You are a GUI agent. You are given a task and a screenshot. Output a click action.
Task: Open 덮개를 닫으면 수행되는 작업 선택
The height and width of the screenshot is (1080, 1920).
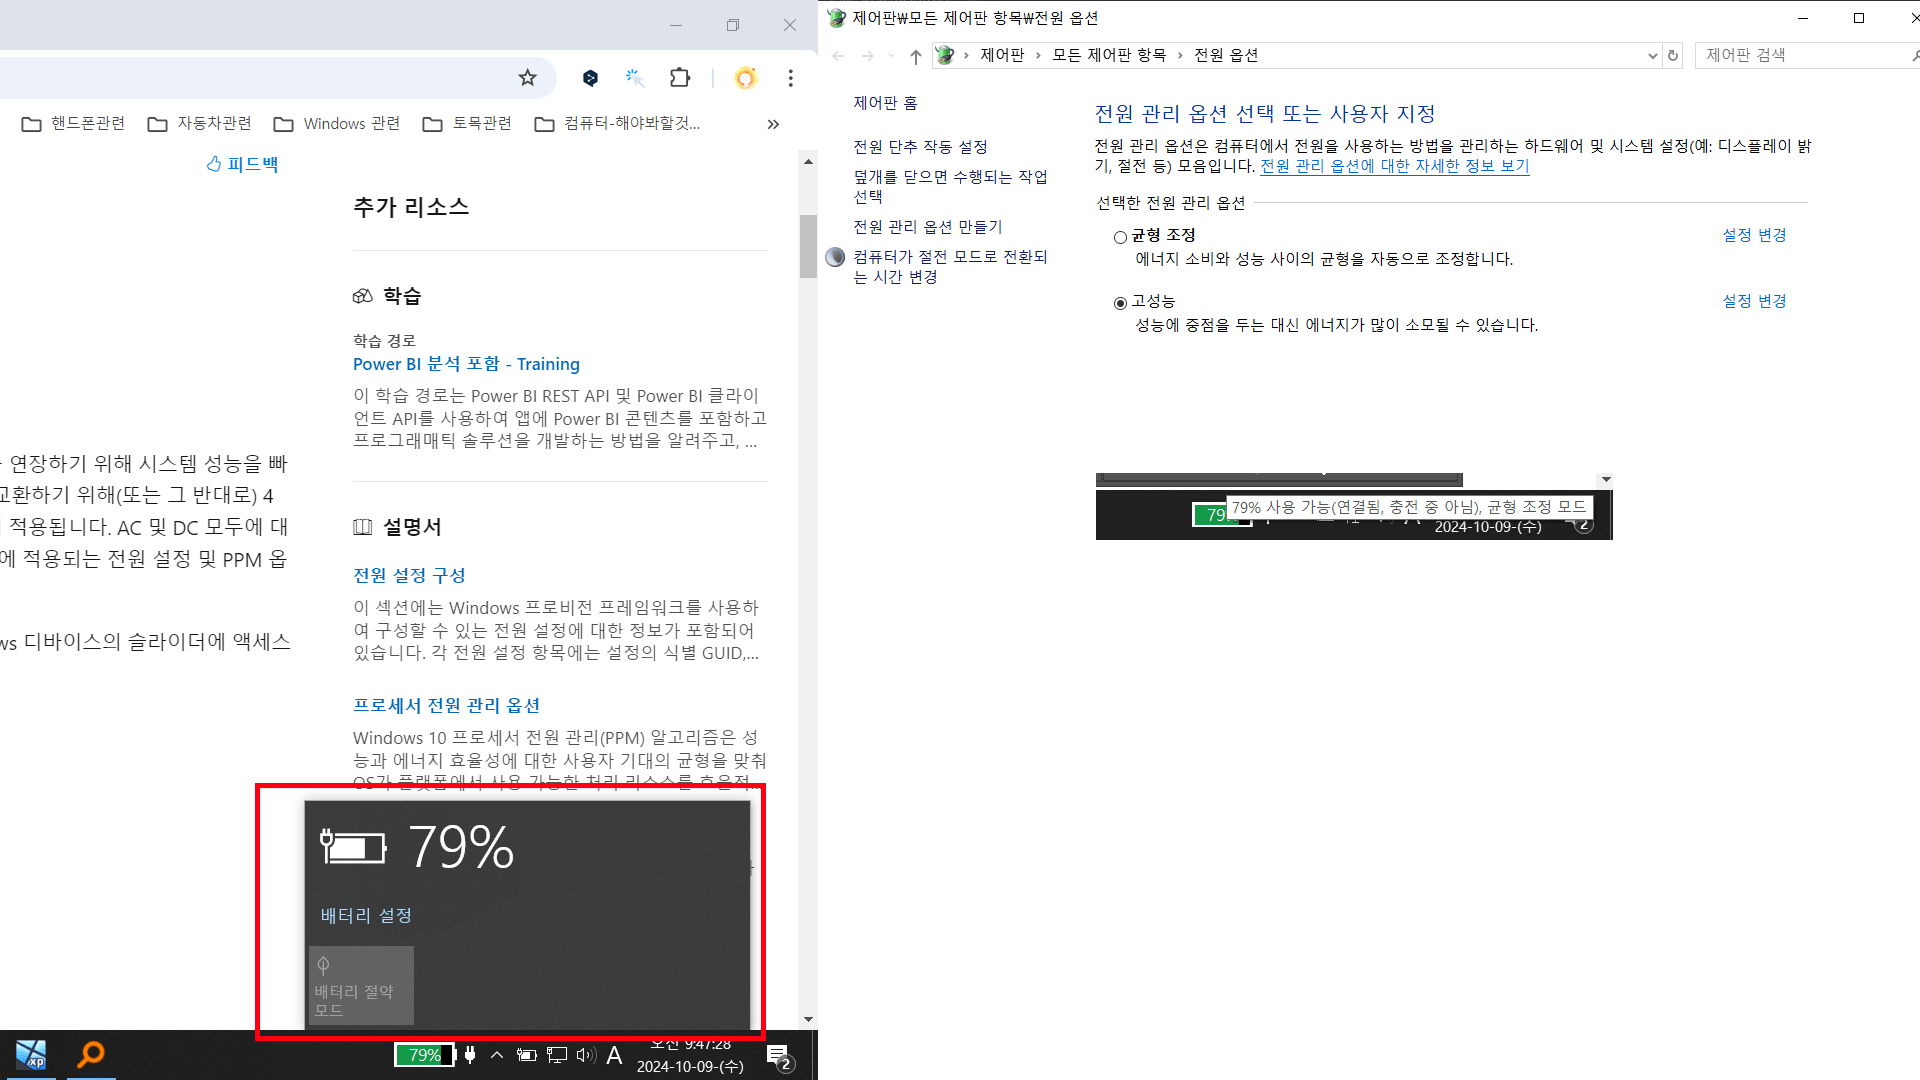click(x=950, y=187)
